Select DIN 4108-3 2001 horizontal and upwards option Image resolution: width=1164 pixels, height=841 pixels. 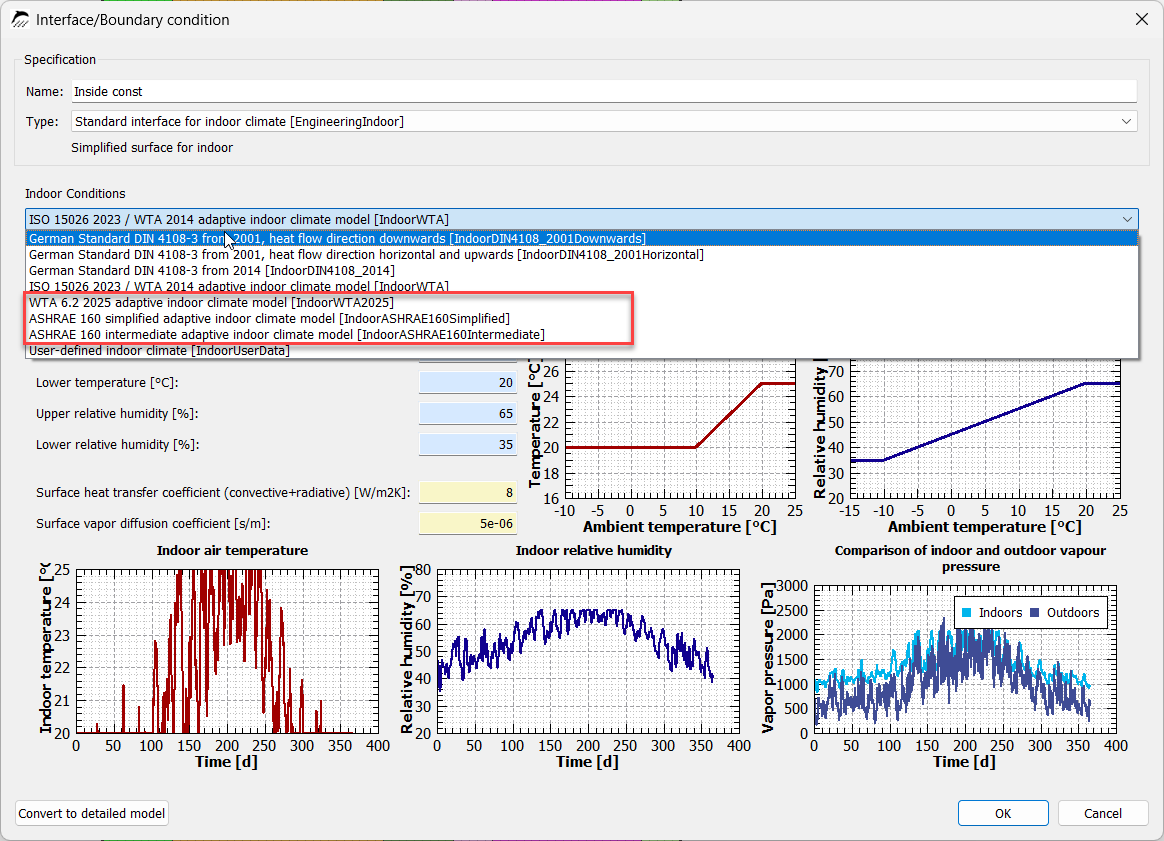pos(582,255)
